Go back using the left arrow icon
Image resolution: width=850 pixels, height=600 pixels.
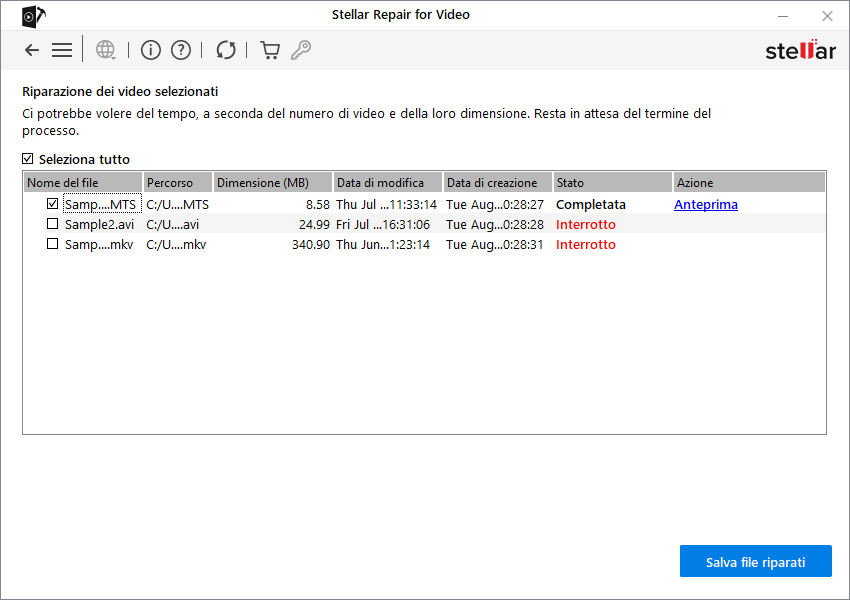pos(32,50)
